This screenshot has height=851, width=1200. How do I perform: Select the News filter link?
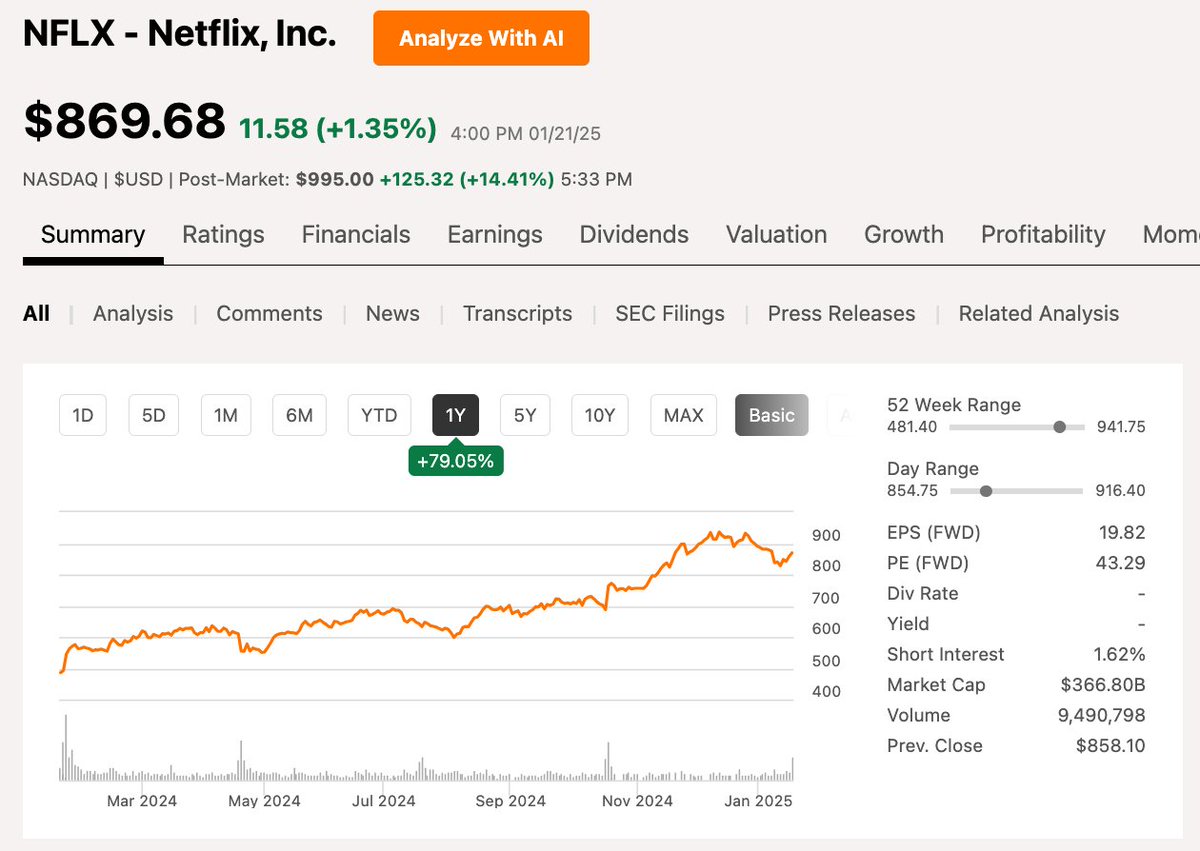[391, 313]
